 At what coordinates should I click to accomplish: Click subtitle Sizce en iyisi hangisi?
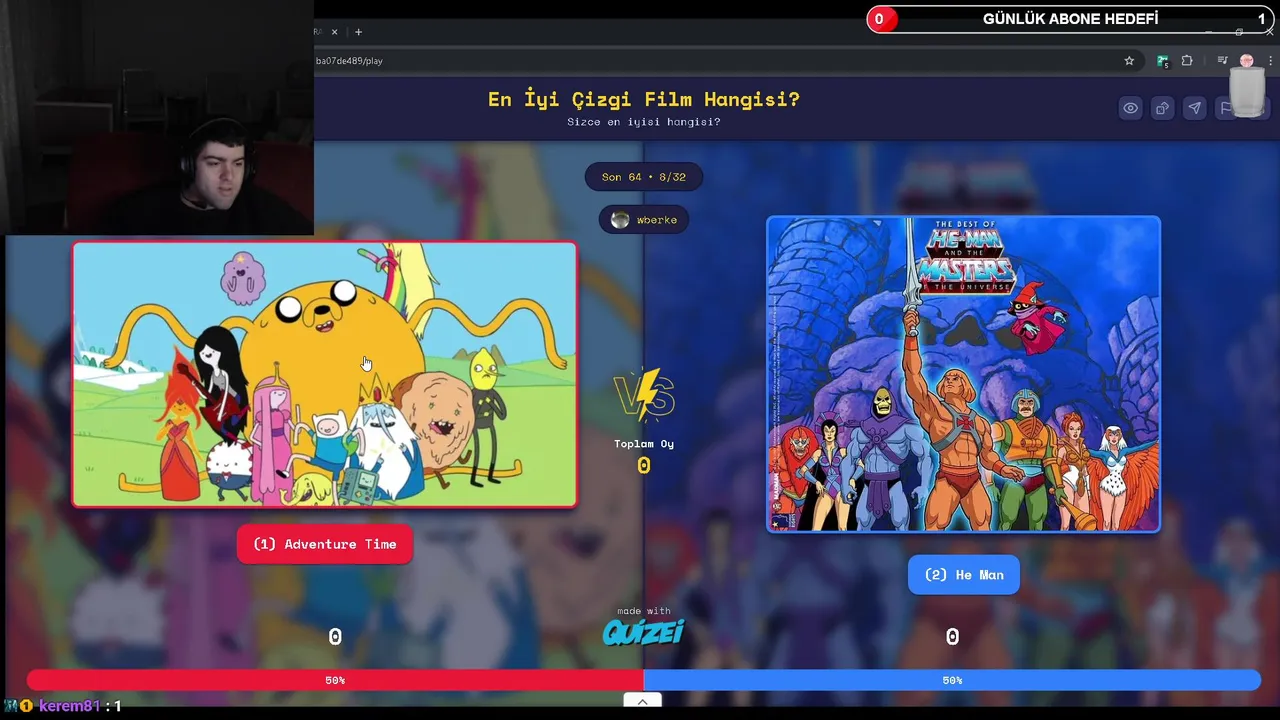pyautogui.click(x=644, y=122)
